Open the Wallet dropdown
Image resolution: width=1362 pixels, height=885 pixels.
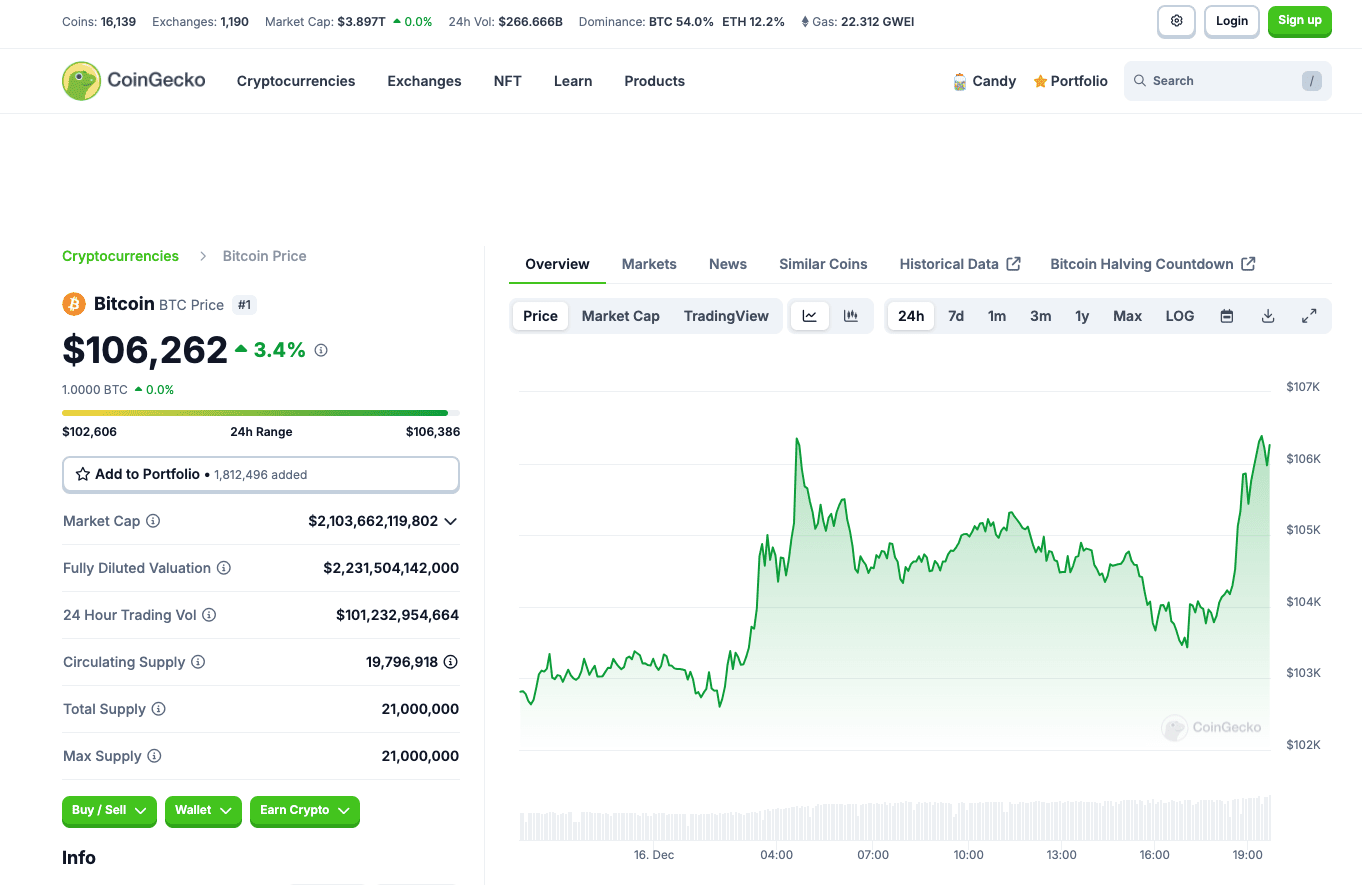coord(203,810)
